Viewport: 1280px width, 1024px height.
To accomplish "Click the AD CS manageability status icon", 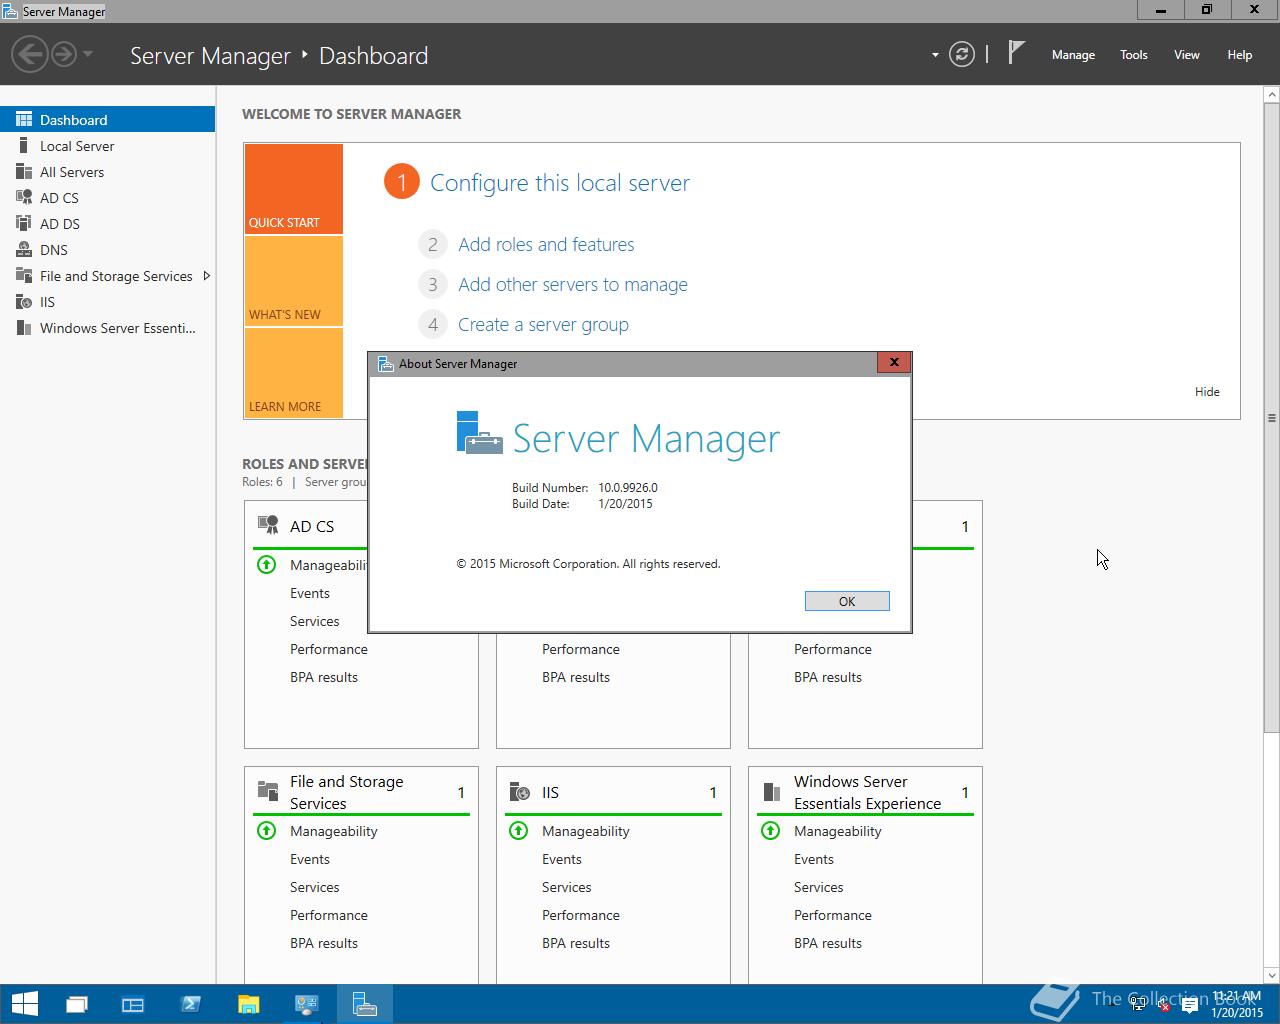I will tap(266, 565).
